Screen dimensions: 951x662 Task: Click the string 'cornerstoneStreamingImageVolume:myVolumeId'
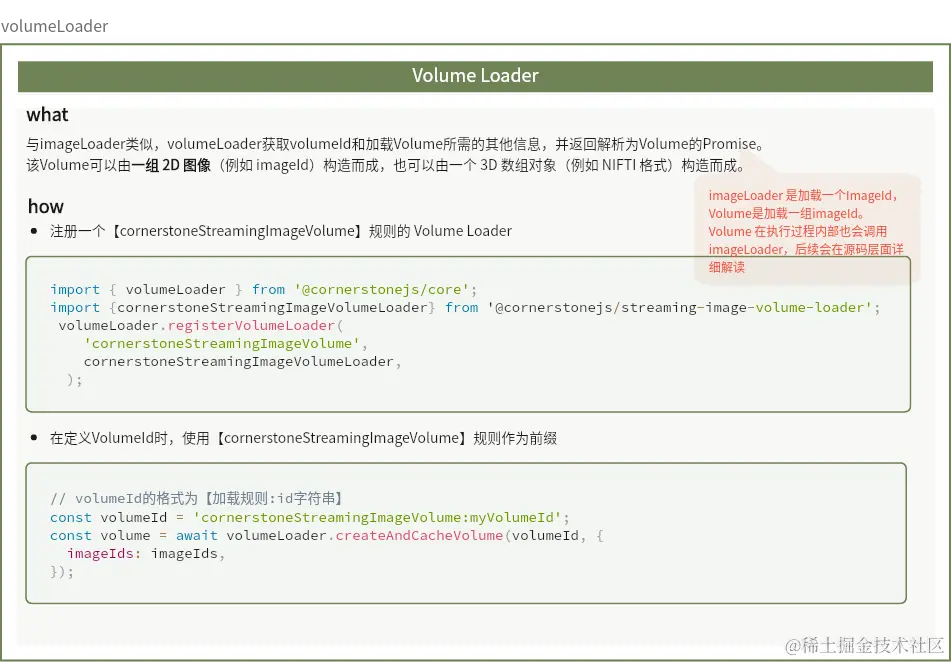378,518
